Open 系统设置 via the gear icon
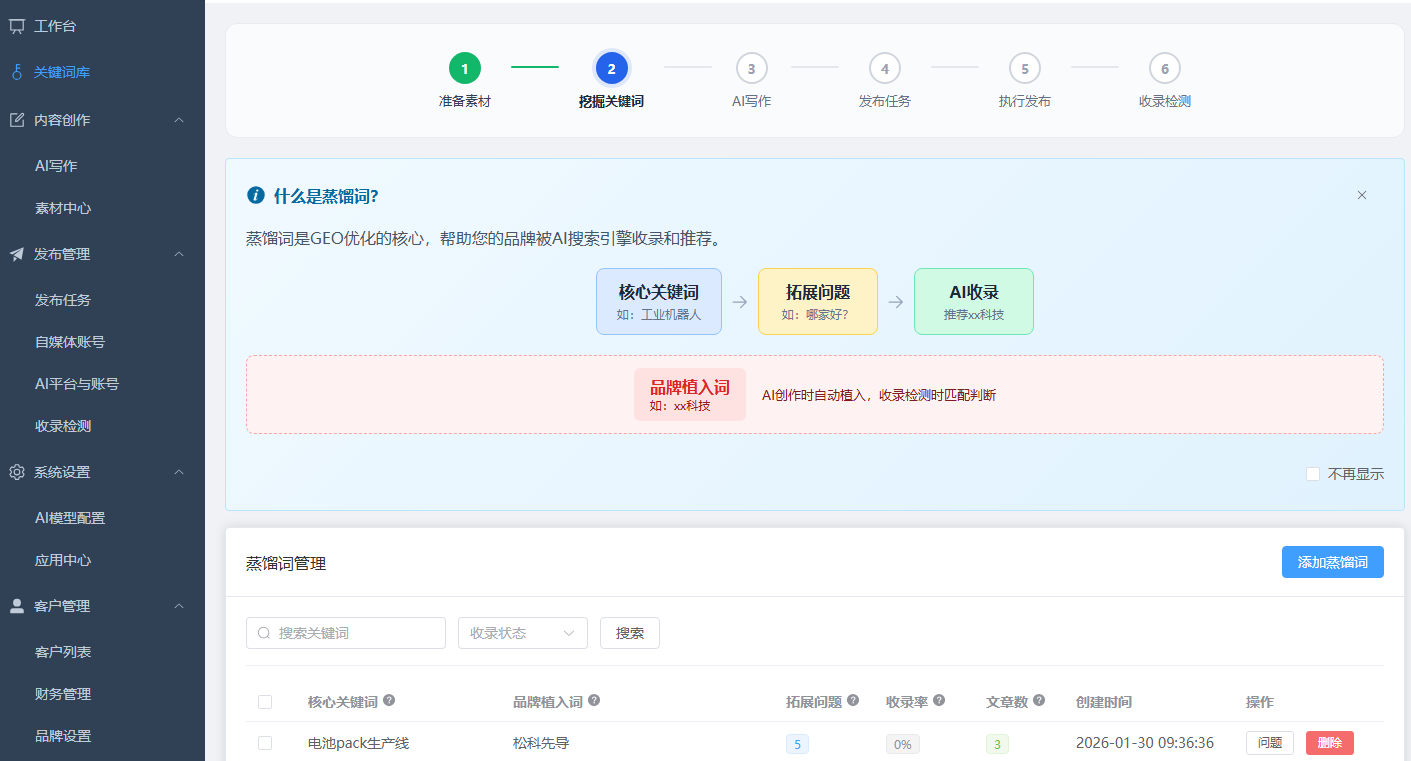This screenshot has width=1411, height=761. point(16,472)
